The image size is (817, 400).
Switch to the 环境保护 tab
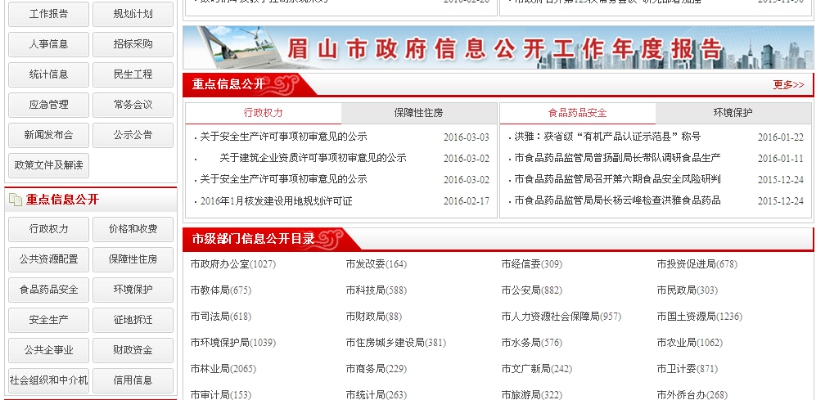pos(733,113)
